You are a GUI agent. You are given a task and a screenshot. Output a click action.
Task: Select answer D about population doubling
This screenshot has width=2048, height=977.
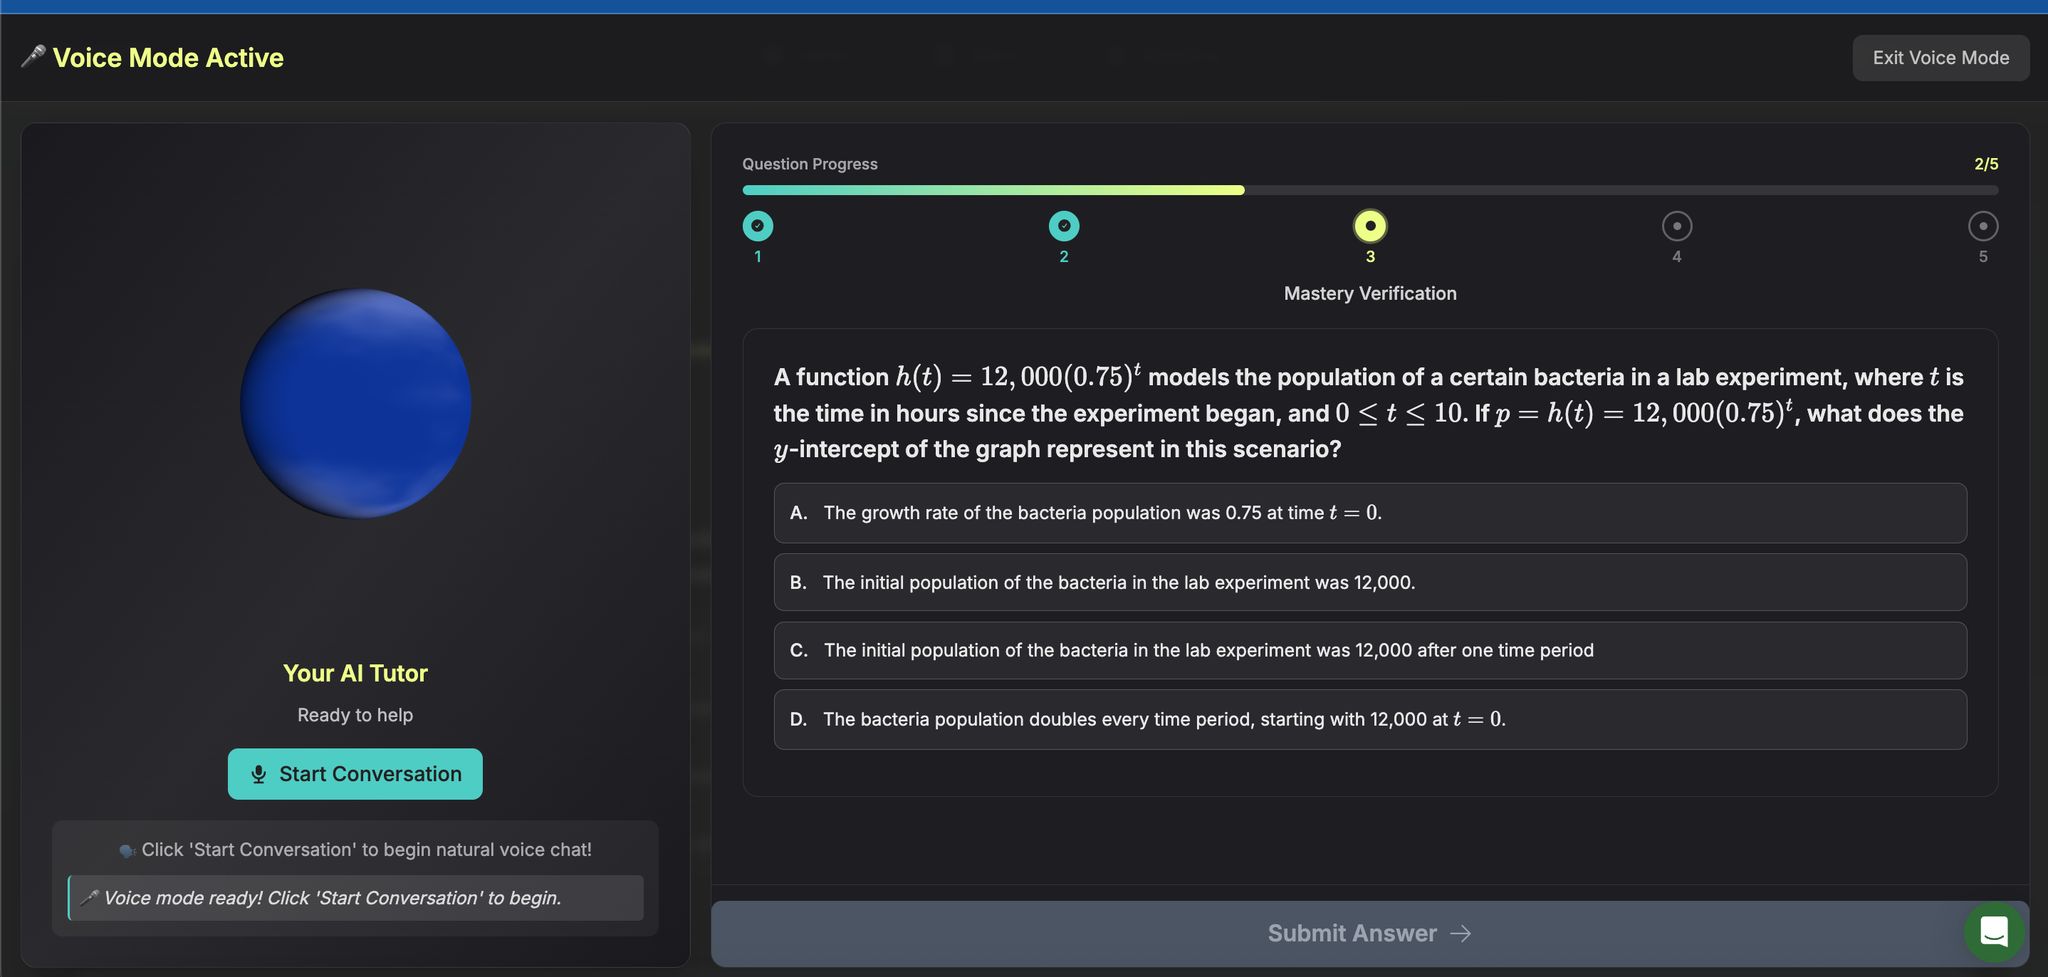tap(1369, 719)
